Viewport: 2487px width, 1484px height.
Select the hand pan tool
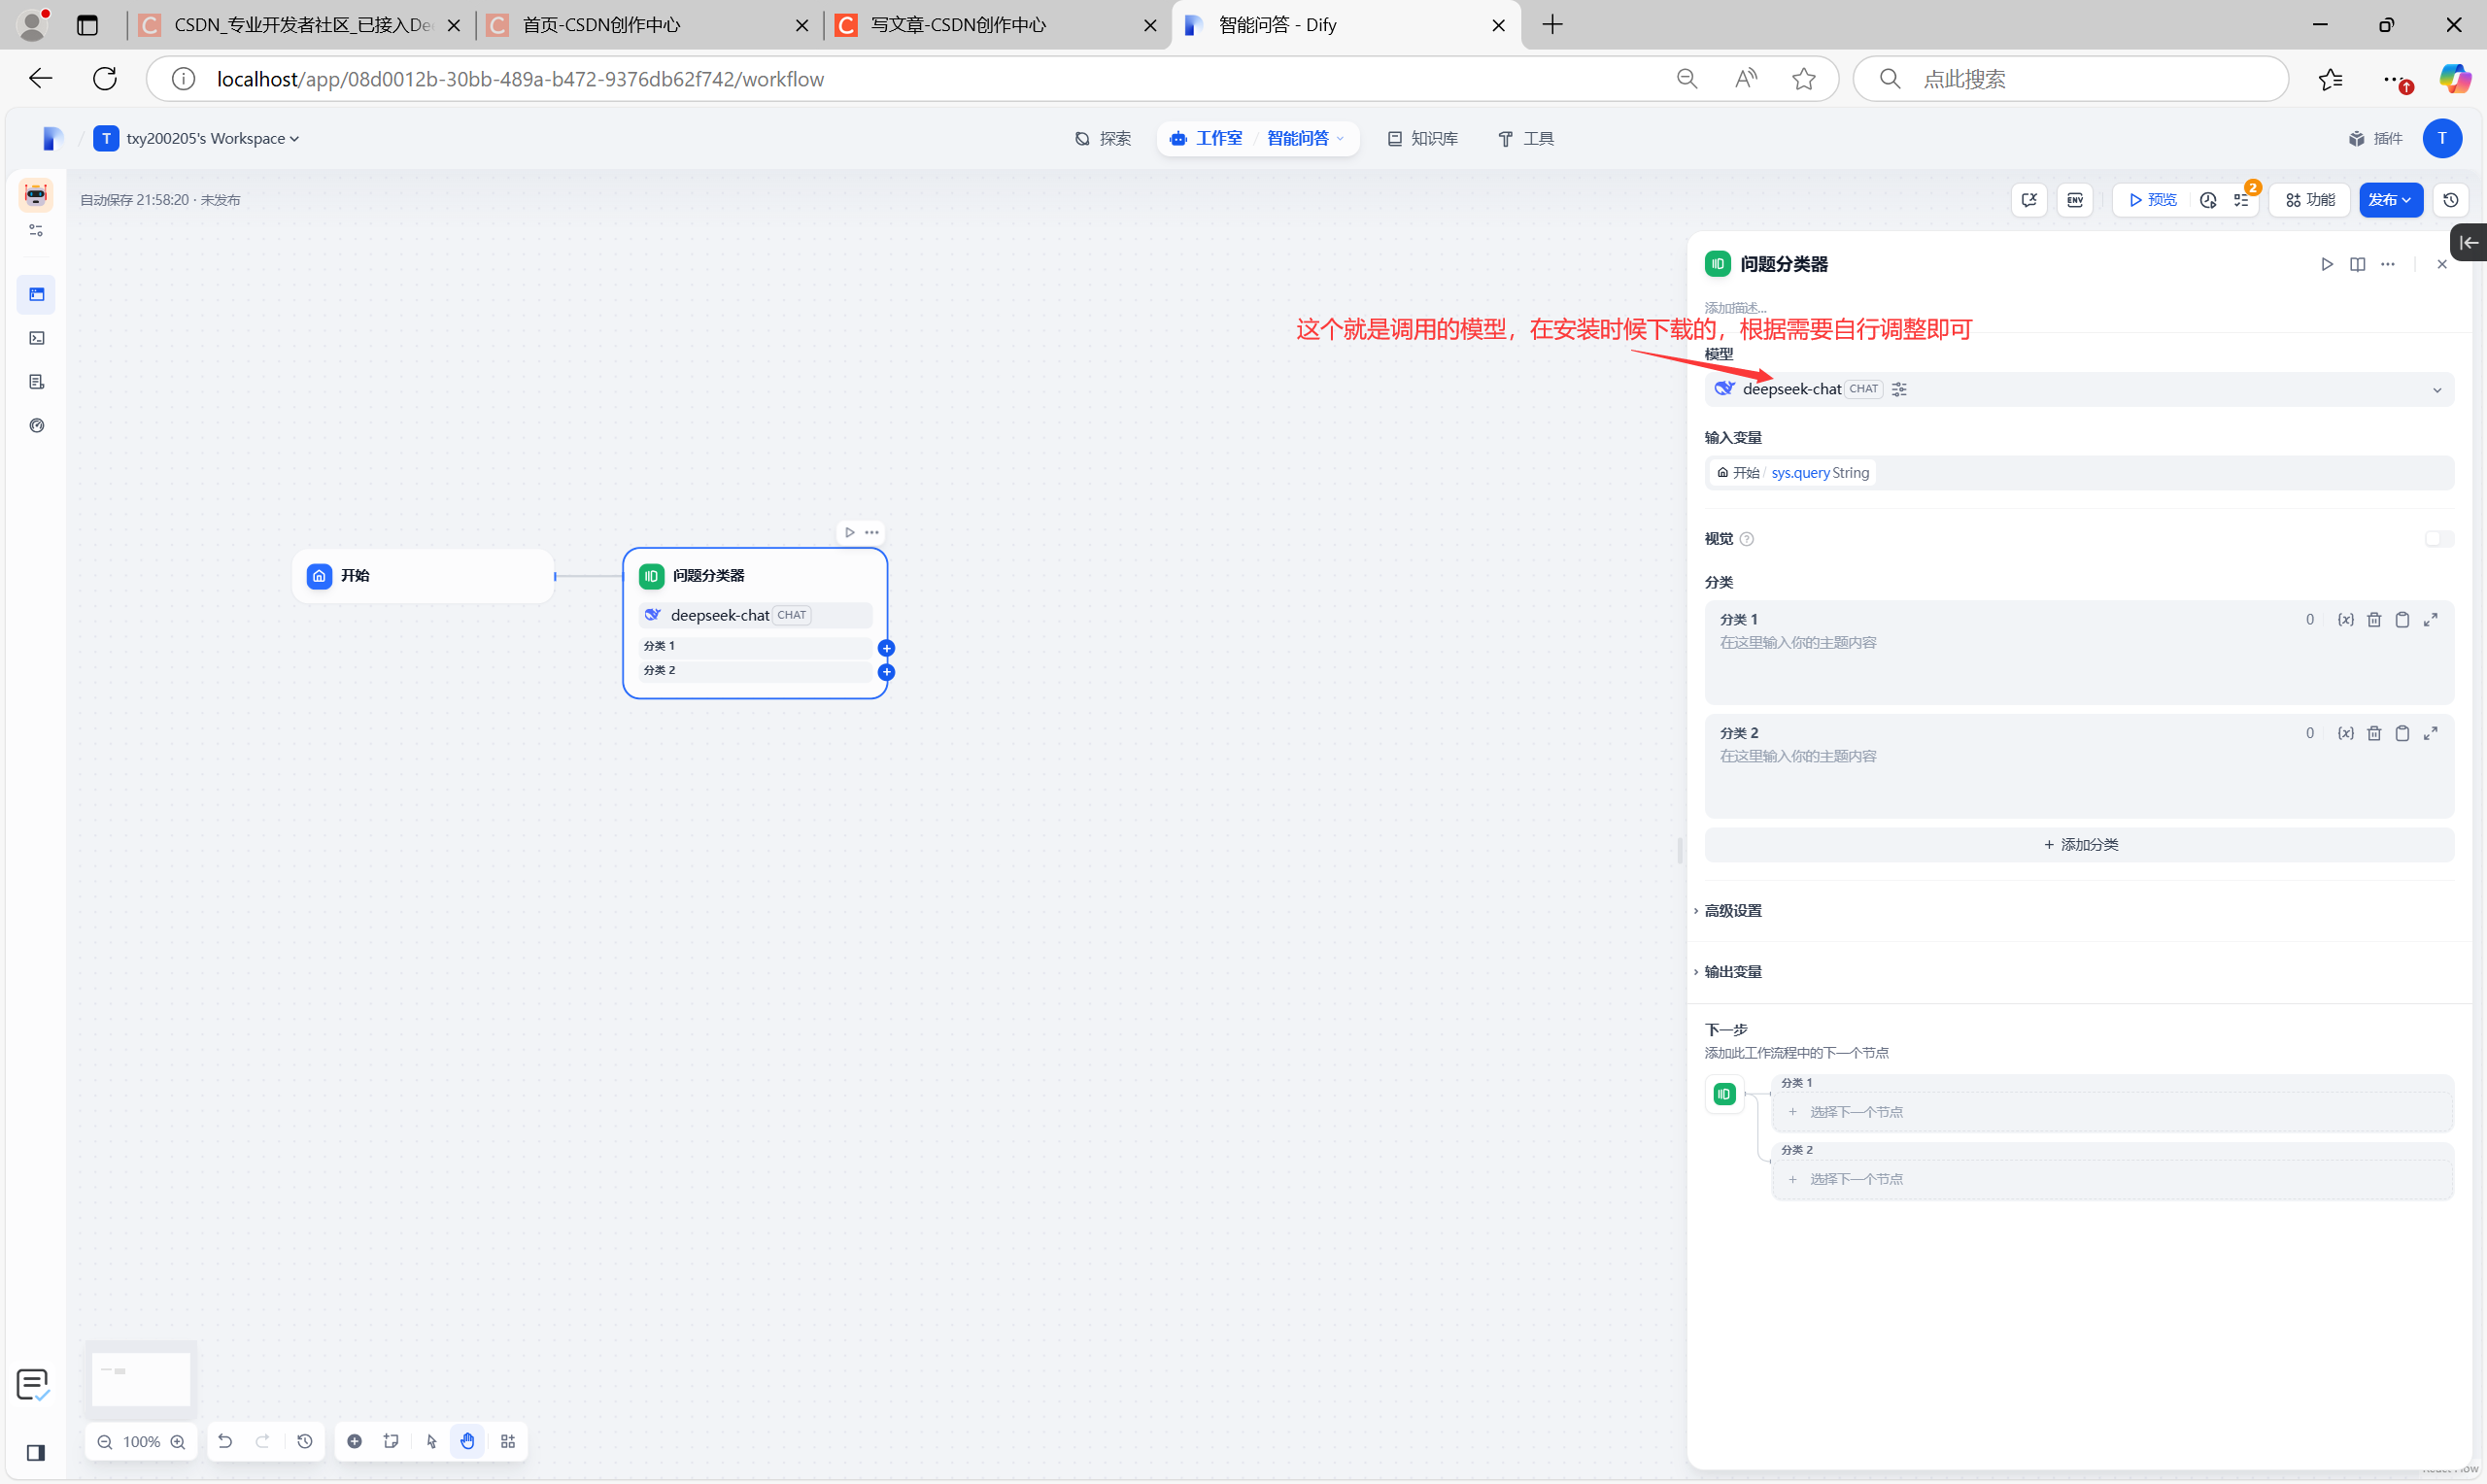point(468,1441)
